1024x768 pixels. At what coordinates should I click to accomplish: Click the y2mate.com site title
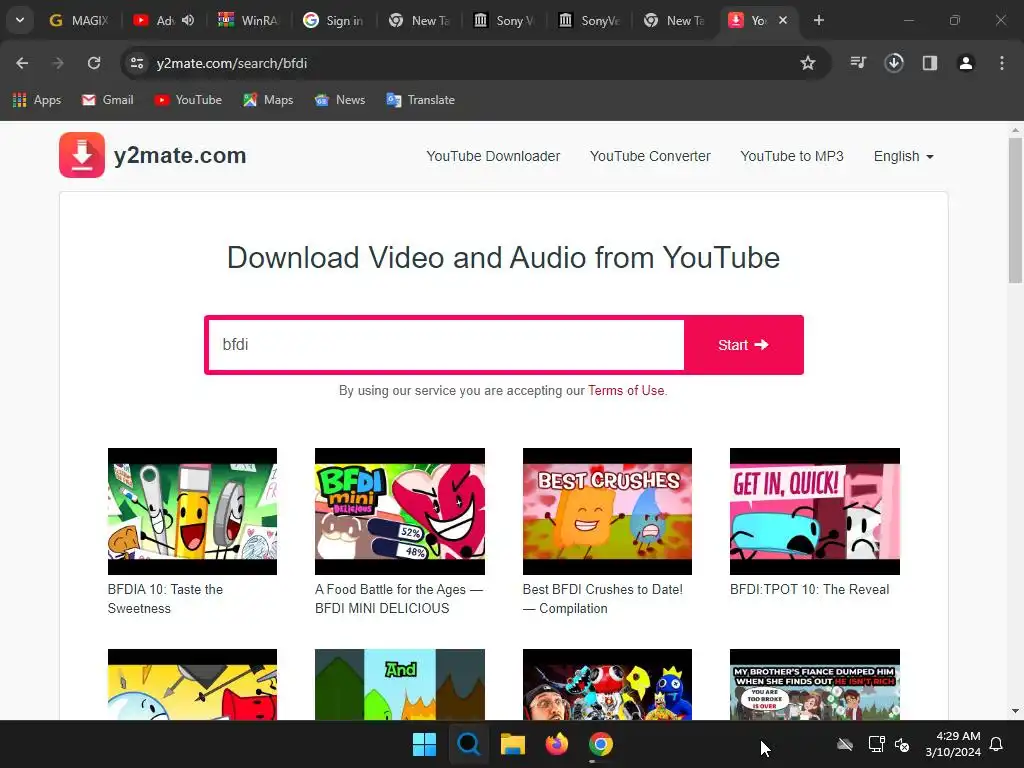point(180,155)
